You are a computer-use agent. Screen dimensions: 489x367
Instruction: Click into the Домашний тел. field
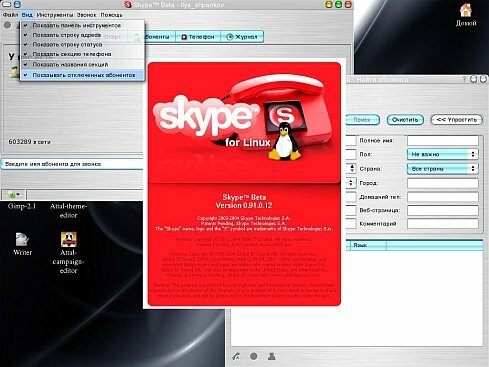pos(443,197)
